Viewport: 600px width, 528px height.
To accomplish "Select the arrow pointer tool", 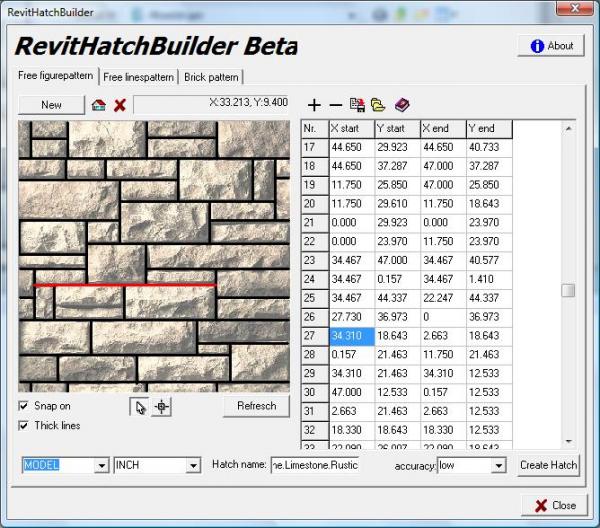I will tap(140, 407).
